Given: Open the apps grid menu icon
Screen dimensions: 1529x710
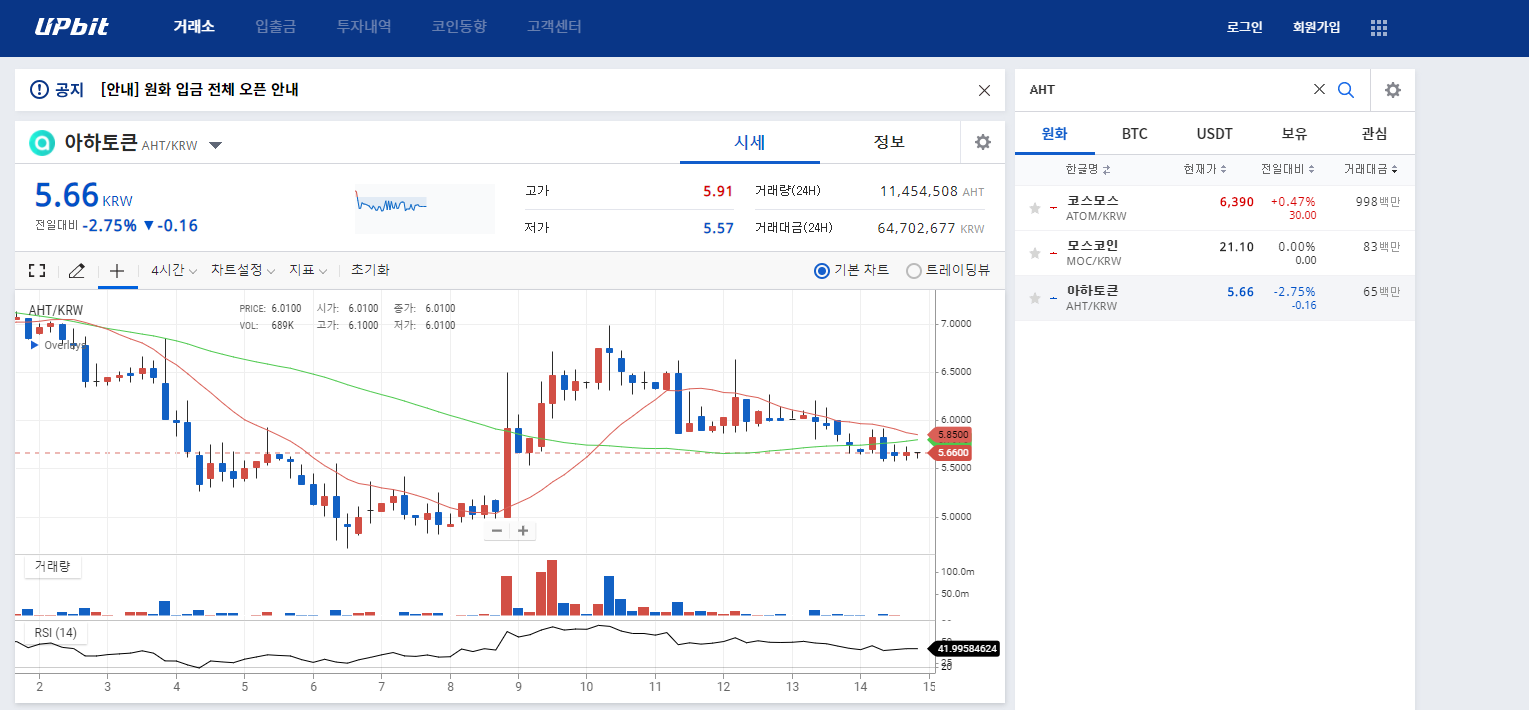Looking at the screenshot, I should click(1379, 28).
